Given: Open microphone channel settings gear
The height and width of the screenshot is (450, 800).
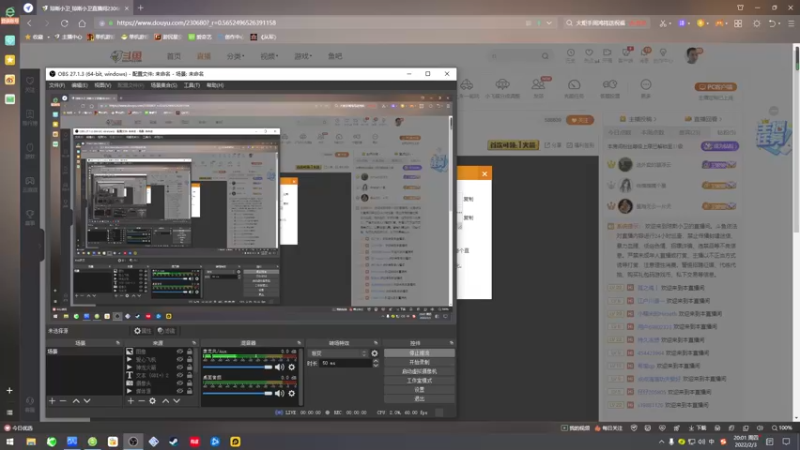Looking at the screenshot, I should 292,367.
